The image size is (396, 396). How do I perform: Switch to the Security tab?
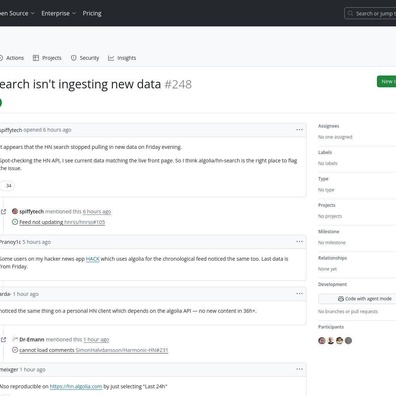click(85, 58)
